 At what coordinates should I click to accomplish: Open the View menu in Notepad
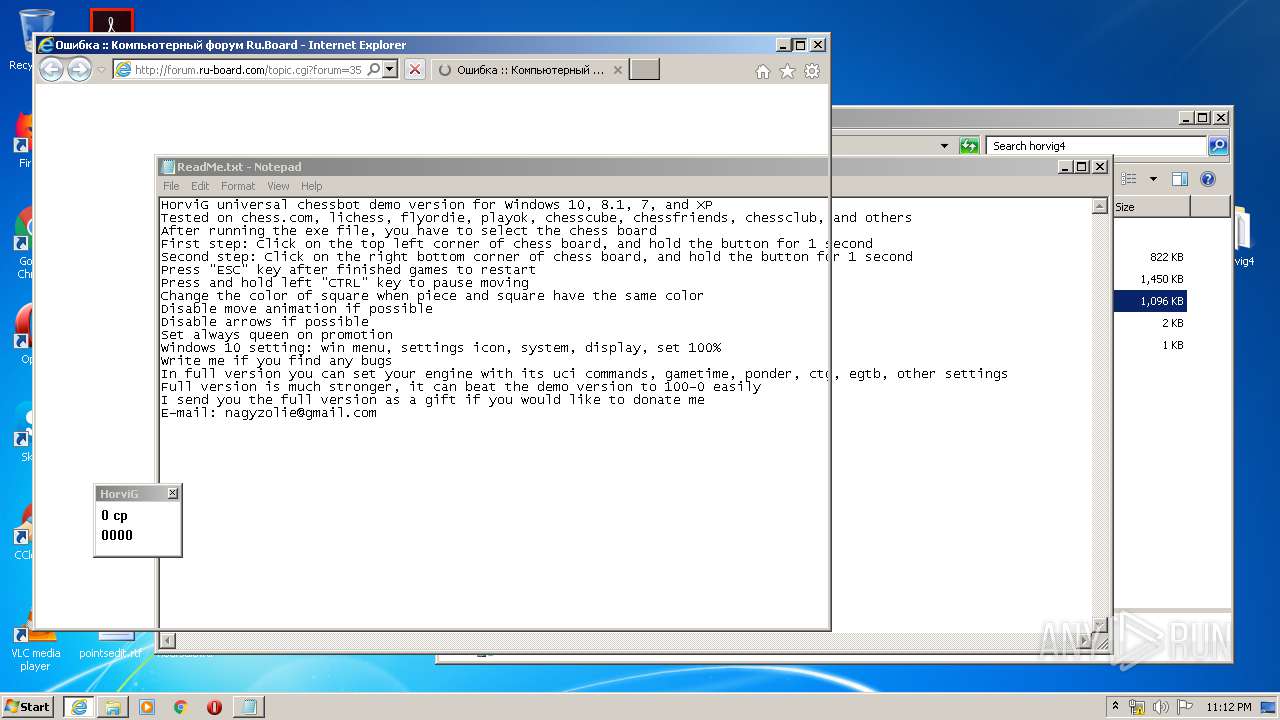(278, 186)
